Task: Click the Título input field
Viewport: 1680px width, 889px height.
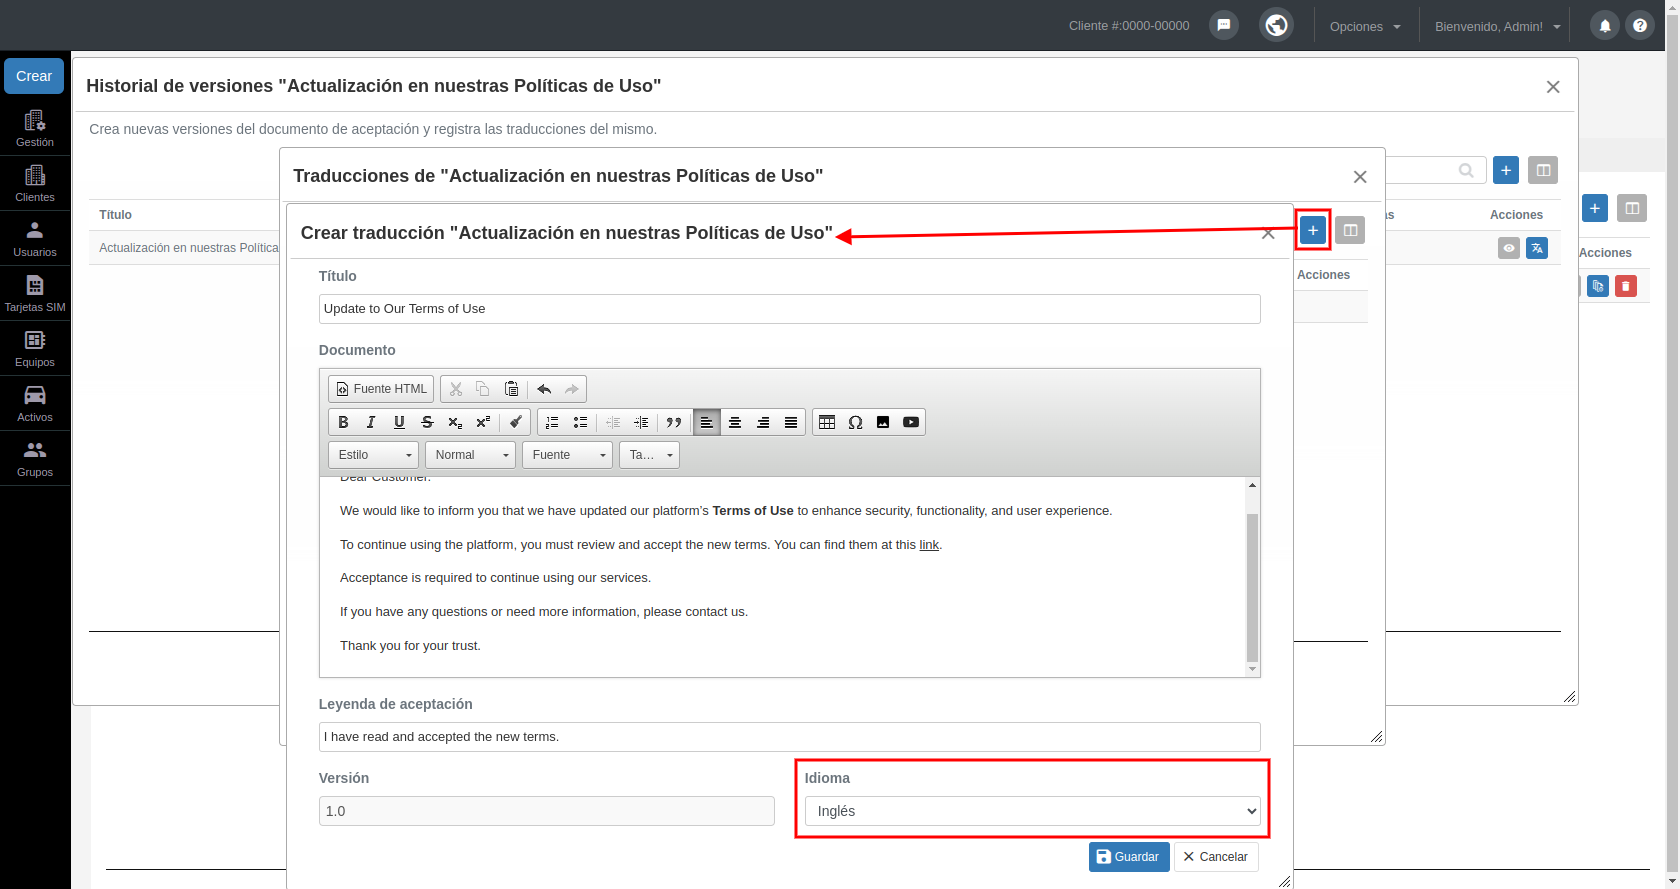Action: 789,309
